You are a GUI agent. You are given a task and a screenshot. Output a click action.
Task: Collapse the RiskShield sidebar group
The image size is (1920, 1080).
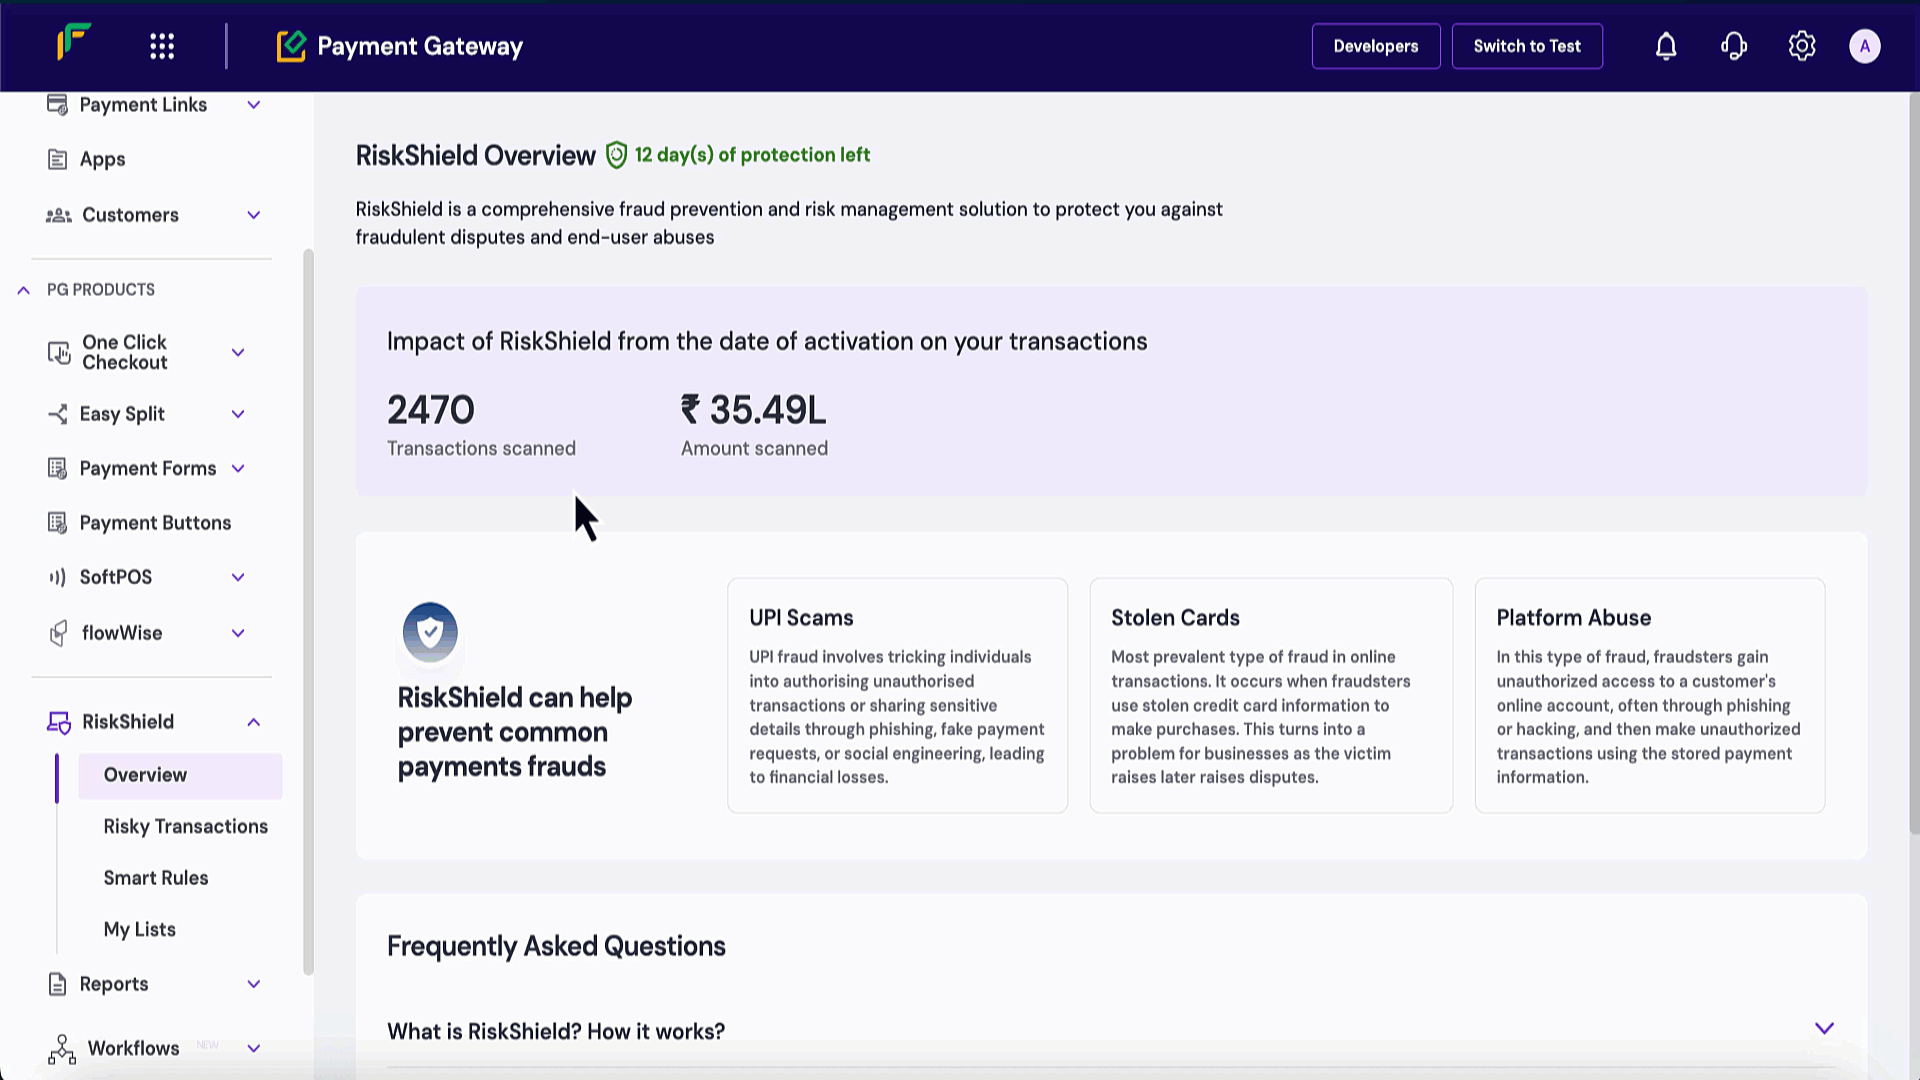(x=253, y=722)
